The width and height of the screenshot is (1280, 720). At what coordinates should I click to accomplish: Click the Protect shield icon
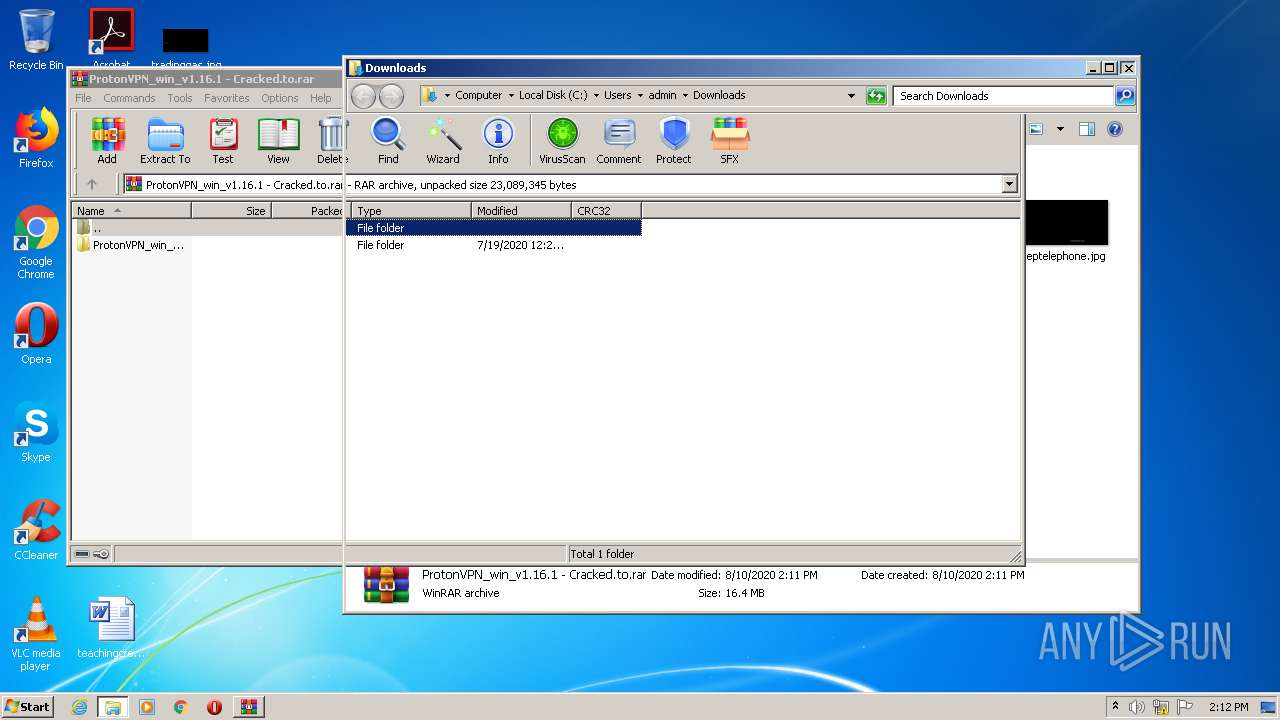point(674,140)
